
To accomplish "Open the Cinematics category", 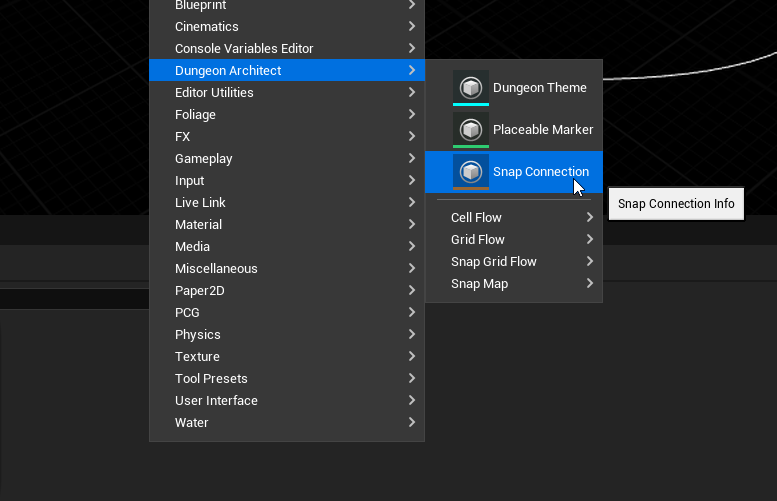I will (287, 26).
